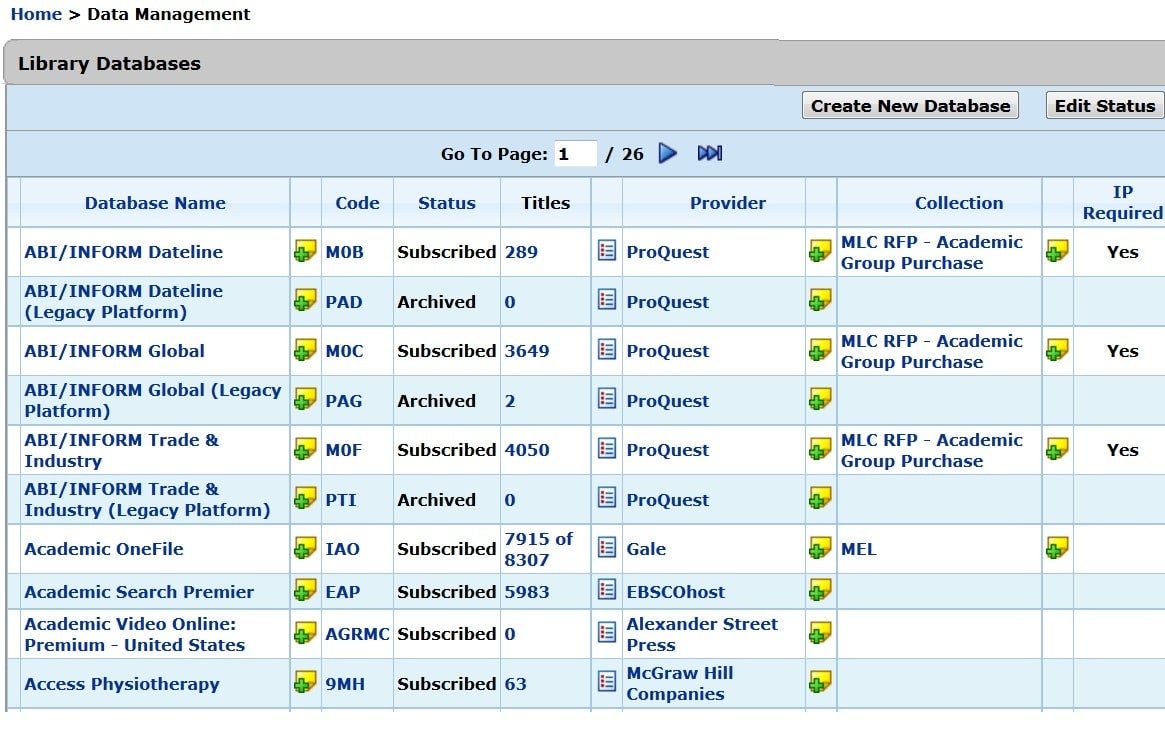Image resolution: width=1165 pixels, height=731 pixels.
Task: Open the McGraw Hill Companies provider link
Action: coord(679,683)
